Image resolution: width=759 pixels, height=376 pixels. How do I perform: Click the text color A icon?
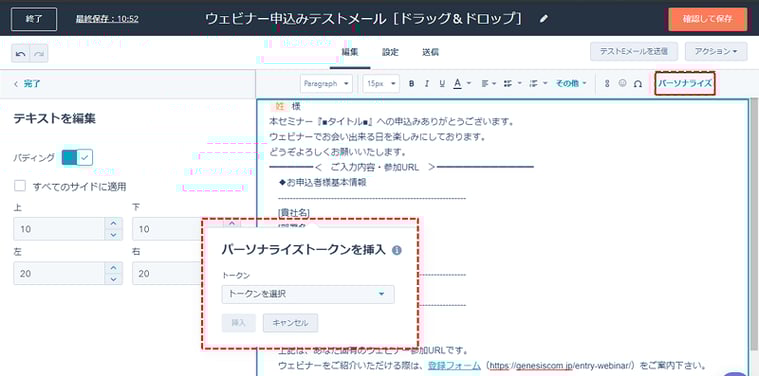coord(457,84)
